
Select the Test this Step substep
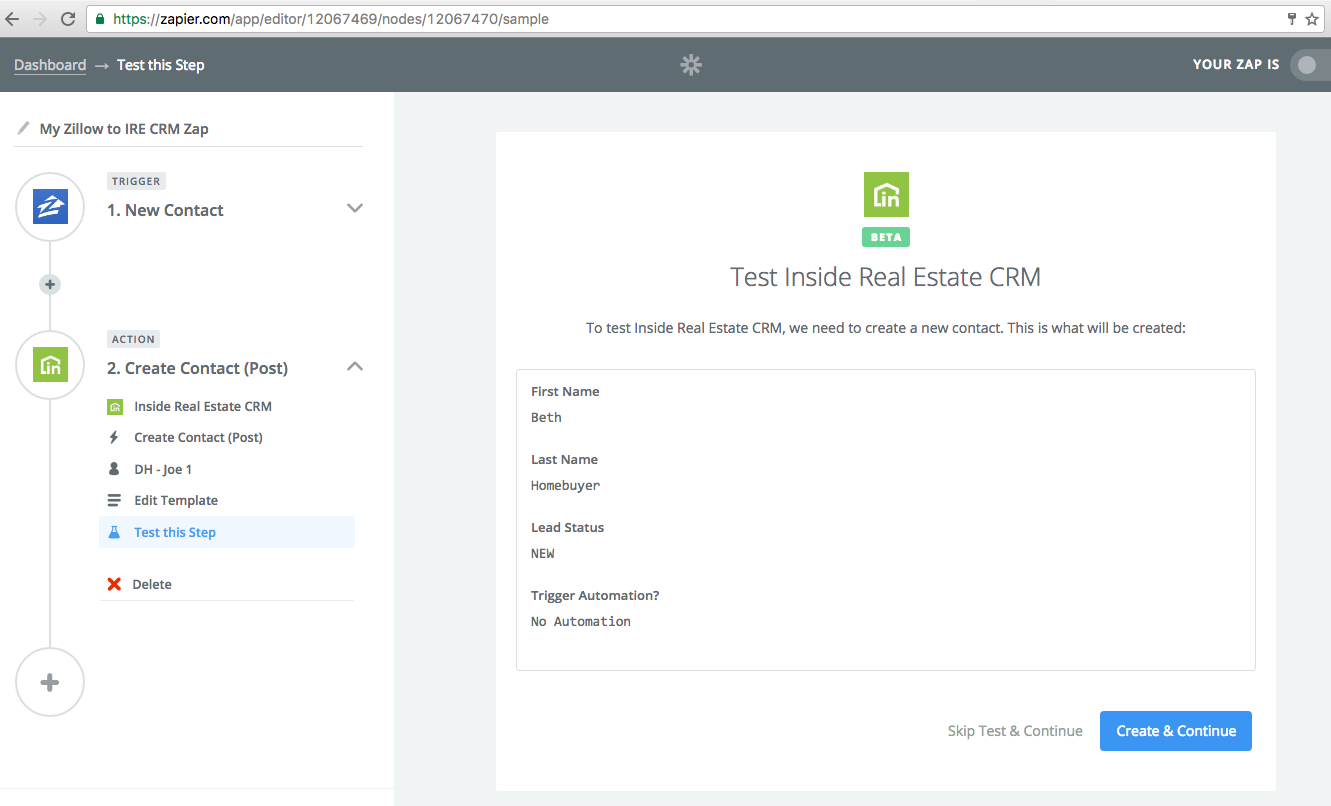point(227,532)
